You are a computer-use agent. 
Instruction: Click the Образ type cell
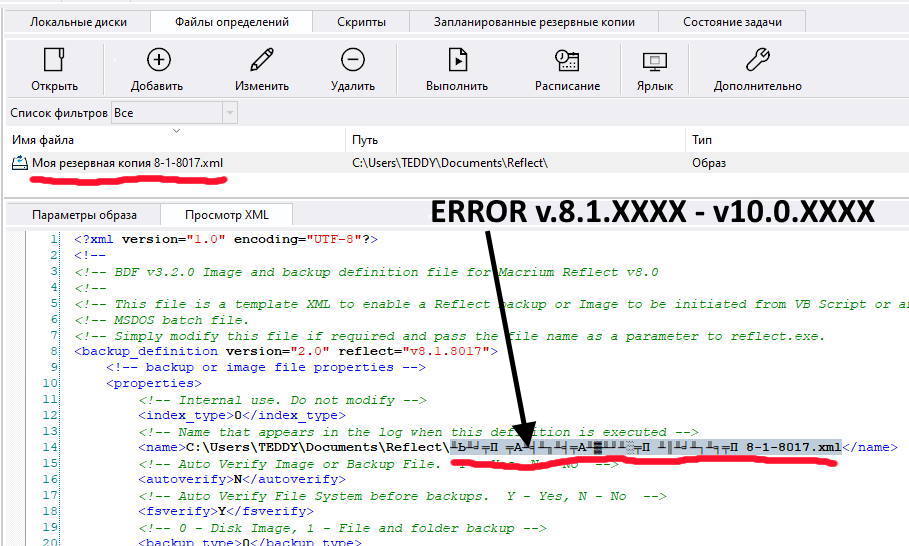(708, 163)
